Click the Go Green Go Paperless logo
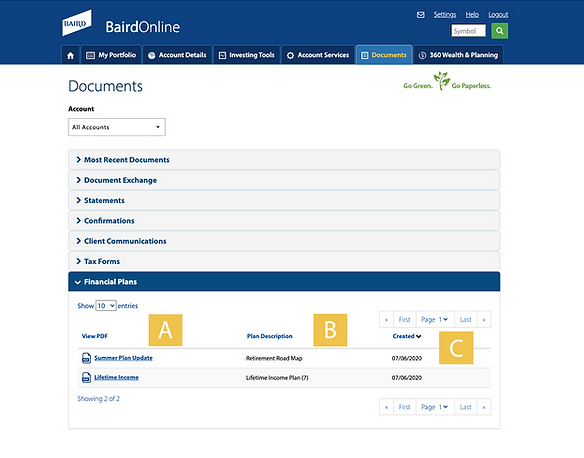 coord(447,82)
